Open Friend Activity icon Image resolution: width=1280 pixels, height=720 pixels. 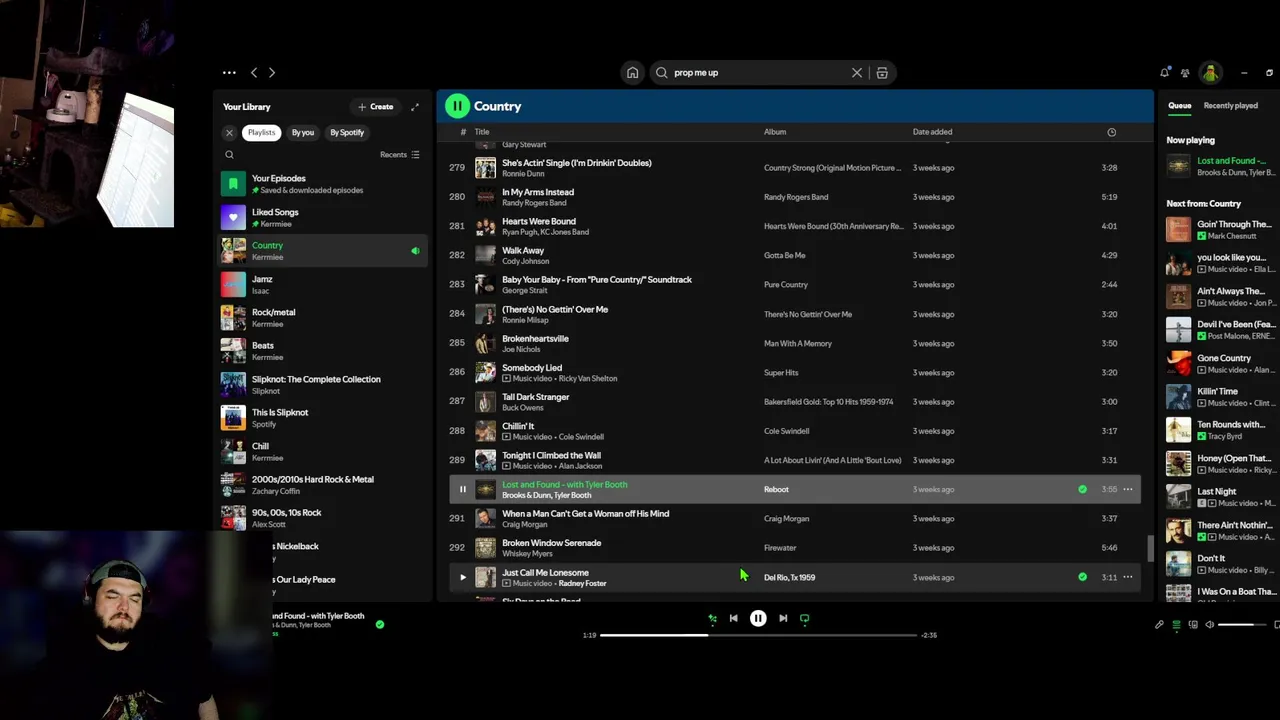tap(1185, 72)
